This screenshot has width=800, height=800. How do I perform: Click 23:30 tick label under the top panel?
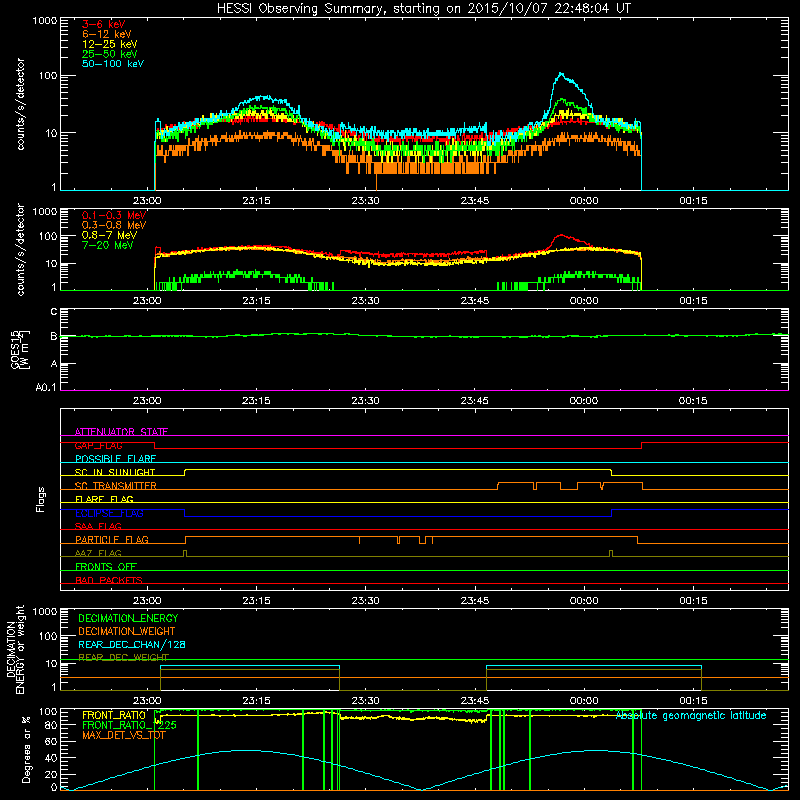[365, 201]
